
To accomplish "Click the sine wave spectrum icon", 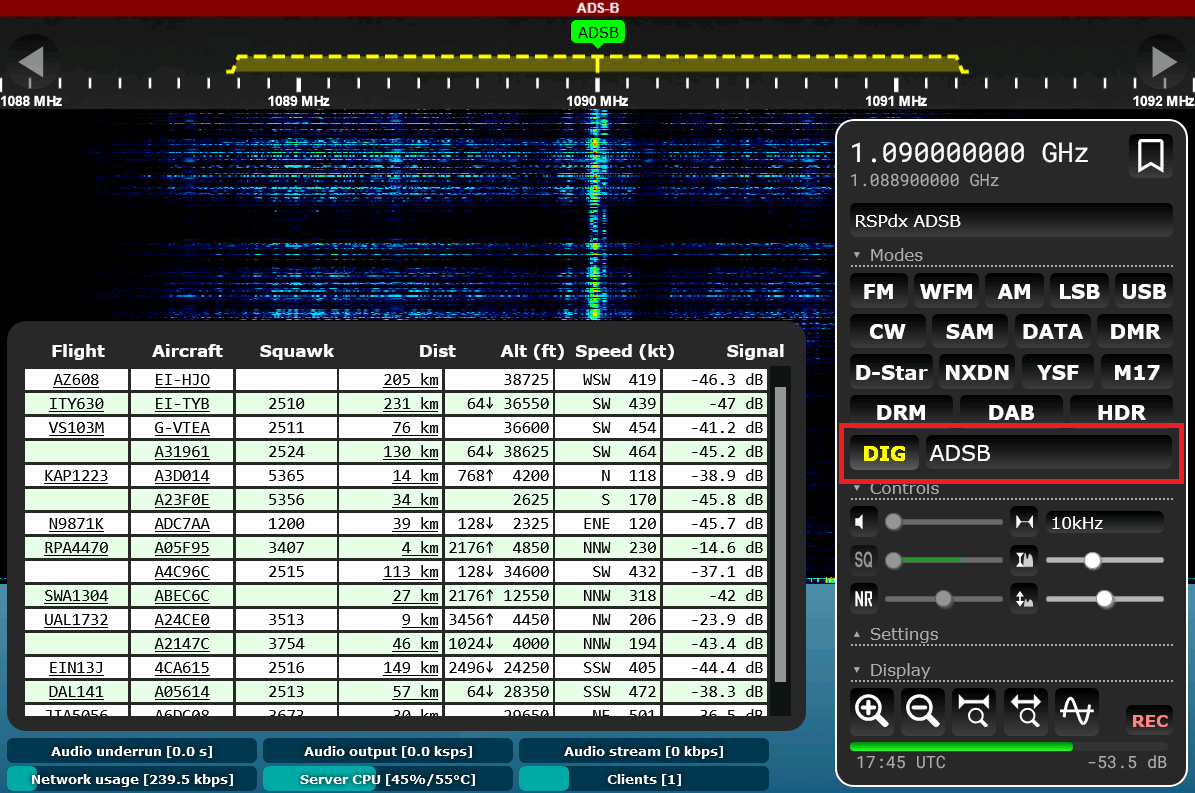I will click(1076, 711).
